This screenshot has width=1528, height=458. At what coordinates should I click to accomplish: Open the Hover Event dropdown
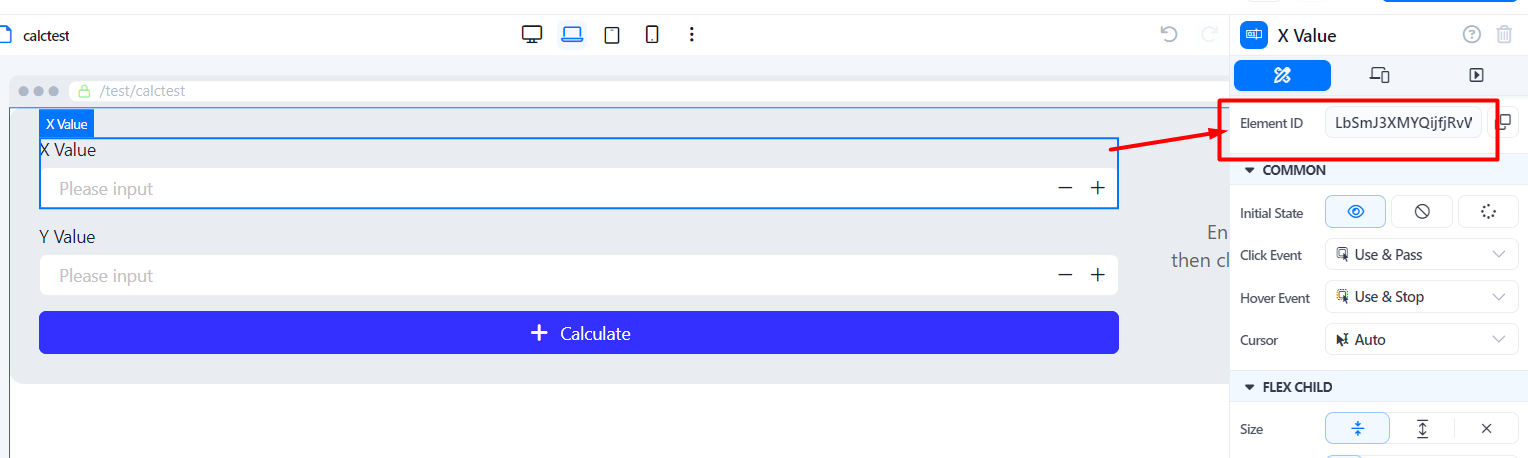pyautogui.click(x=1421, y=297)
